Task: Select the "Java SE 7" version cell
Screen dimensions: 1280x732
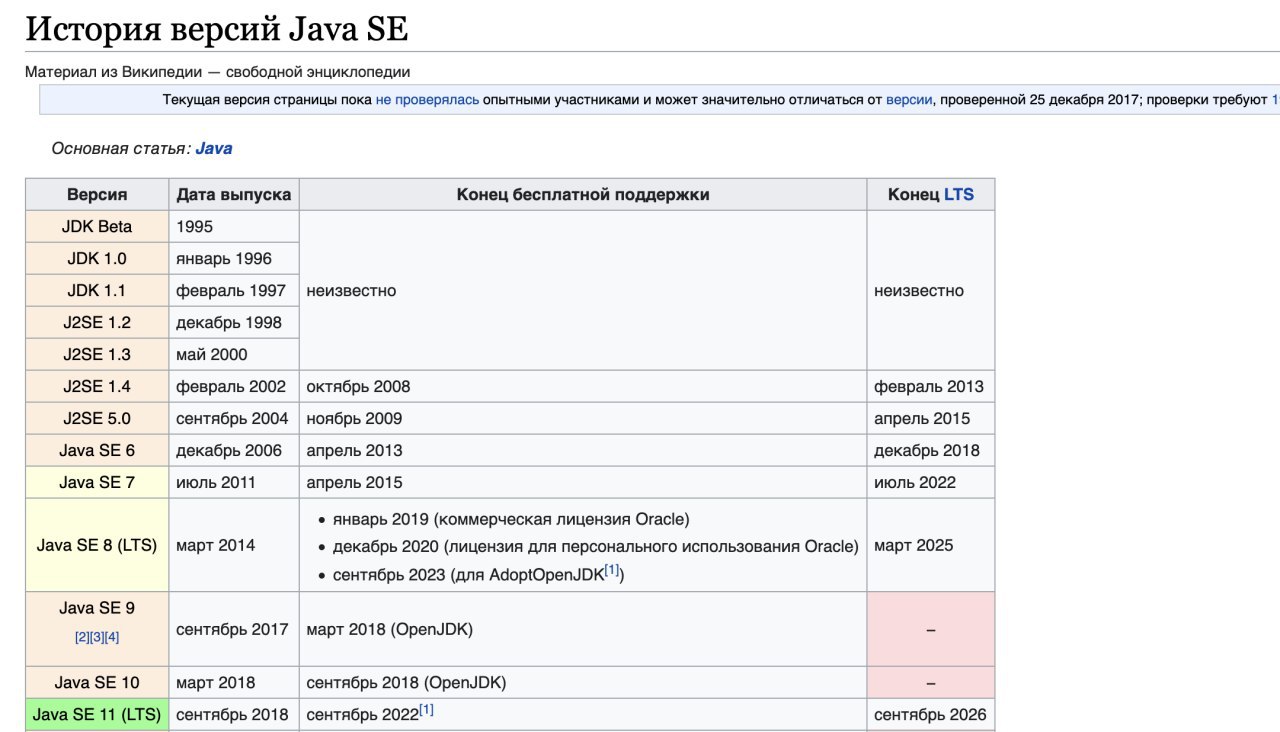Action: [97, 482]
